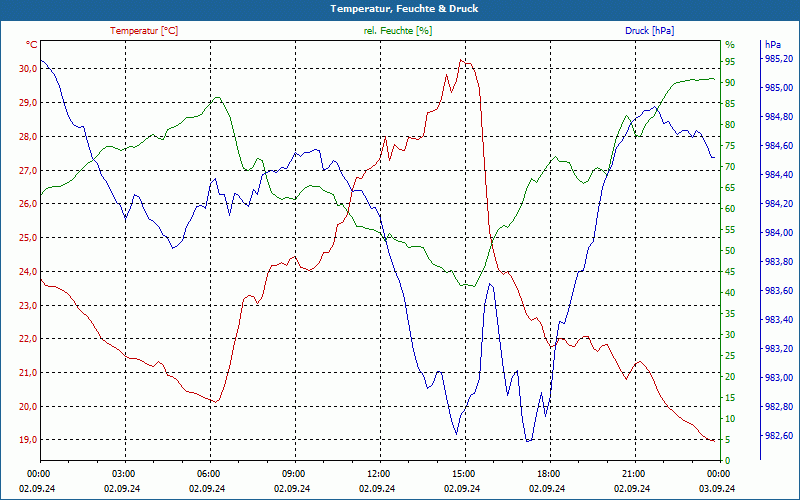The width and height of the screenshot is (800, 500).
Task: Click the 03:00 time axis label
Action: tap(122, 474)
